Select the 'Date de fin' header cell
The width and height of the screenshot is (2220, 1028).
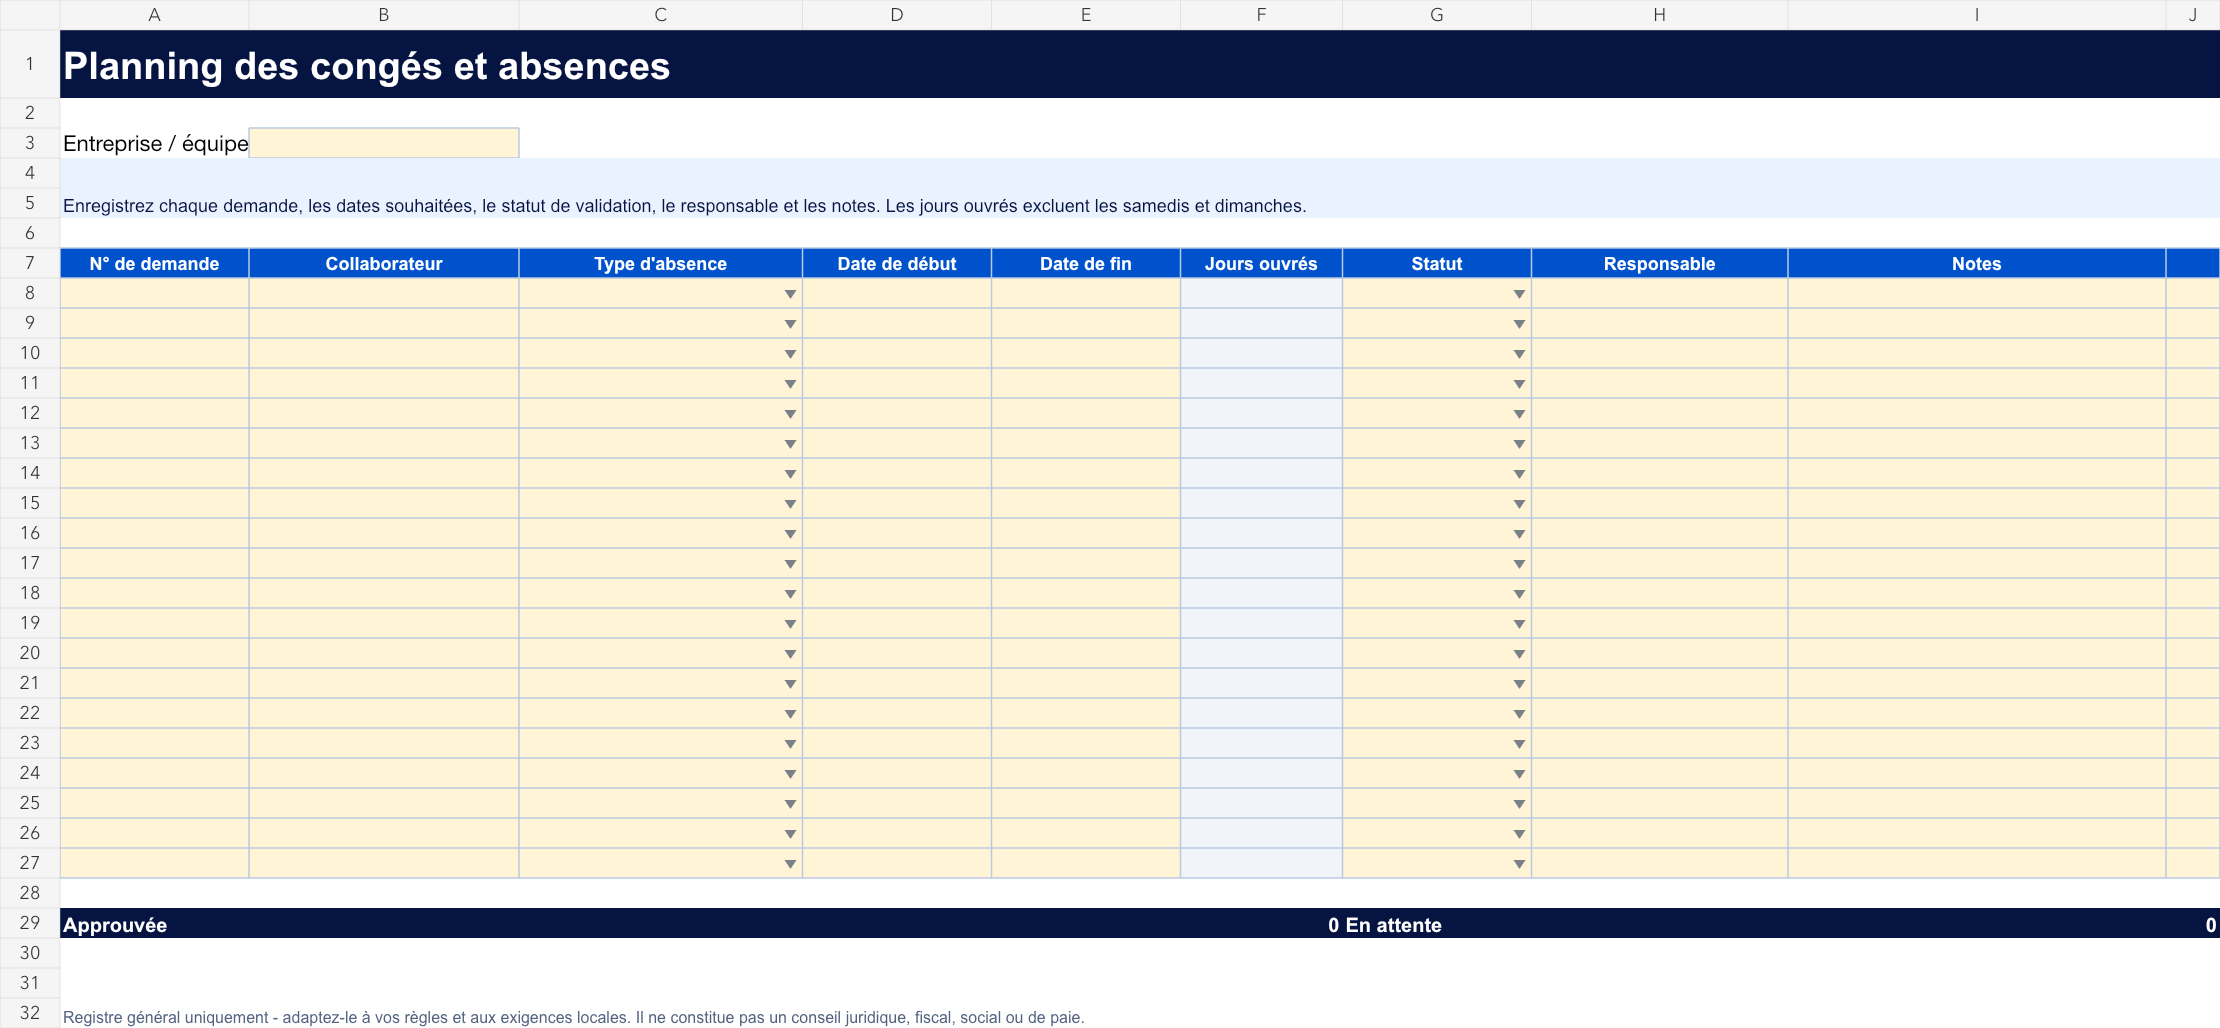pos(1086,264)
